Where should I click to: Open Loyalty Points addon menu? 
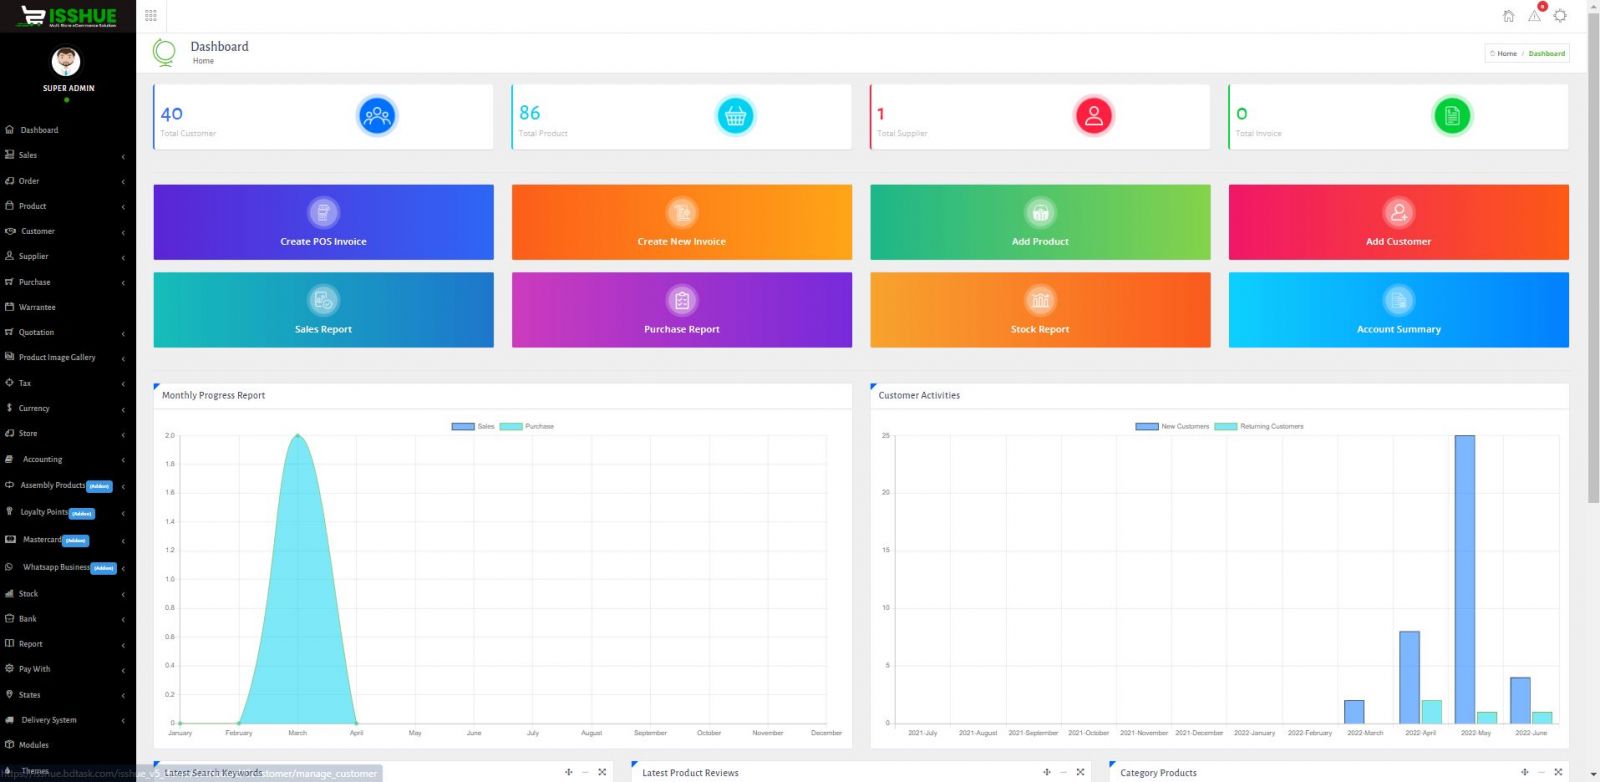pos(66,512)
